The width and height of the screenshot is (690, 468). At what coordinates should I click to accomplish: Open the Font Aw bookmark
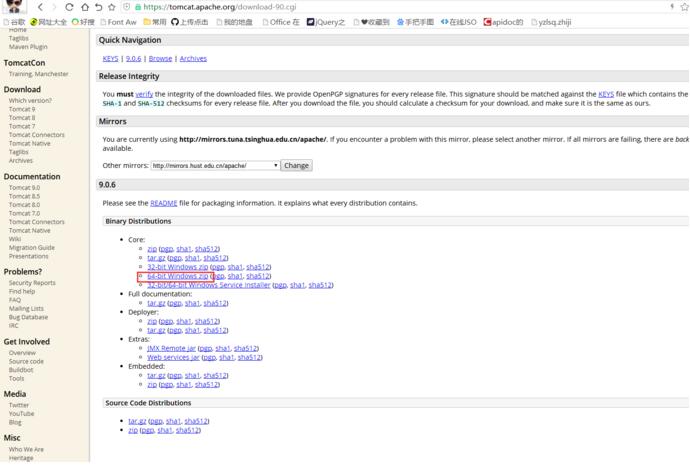(x=118, y=22)
